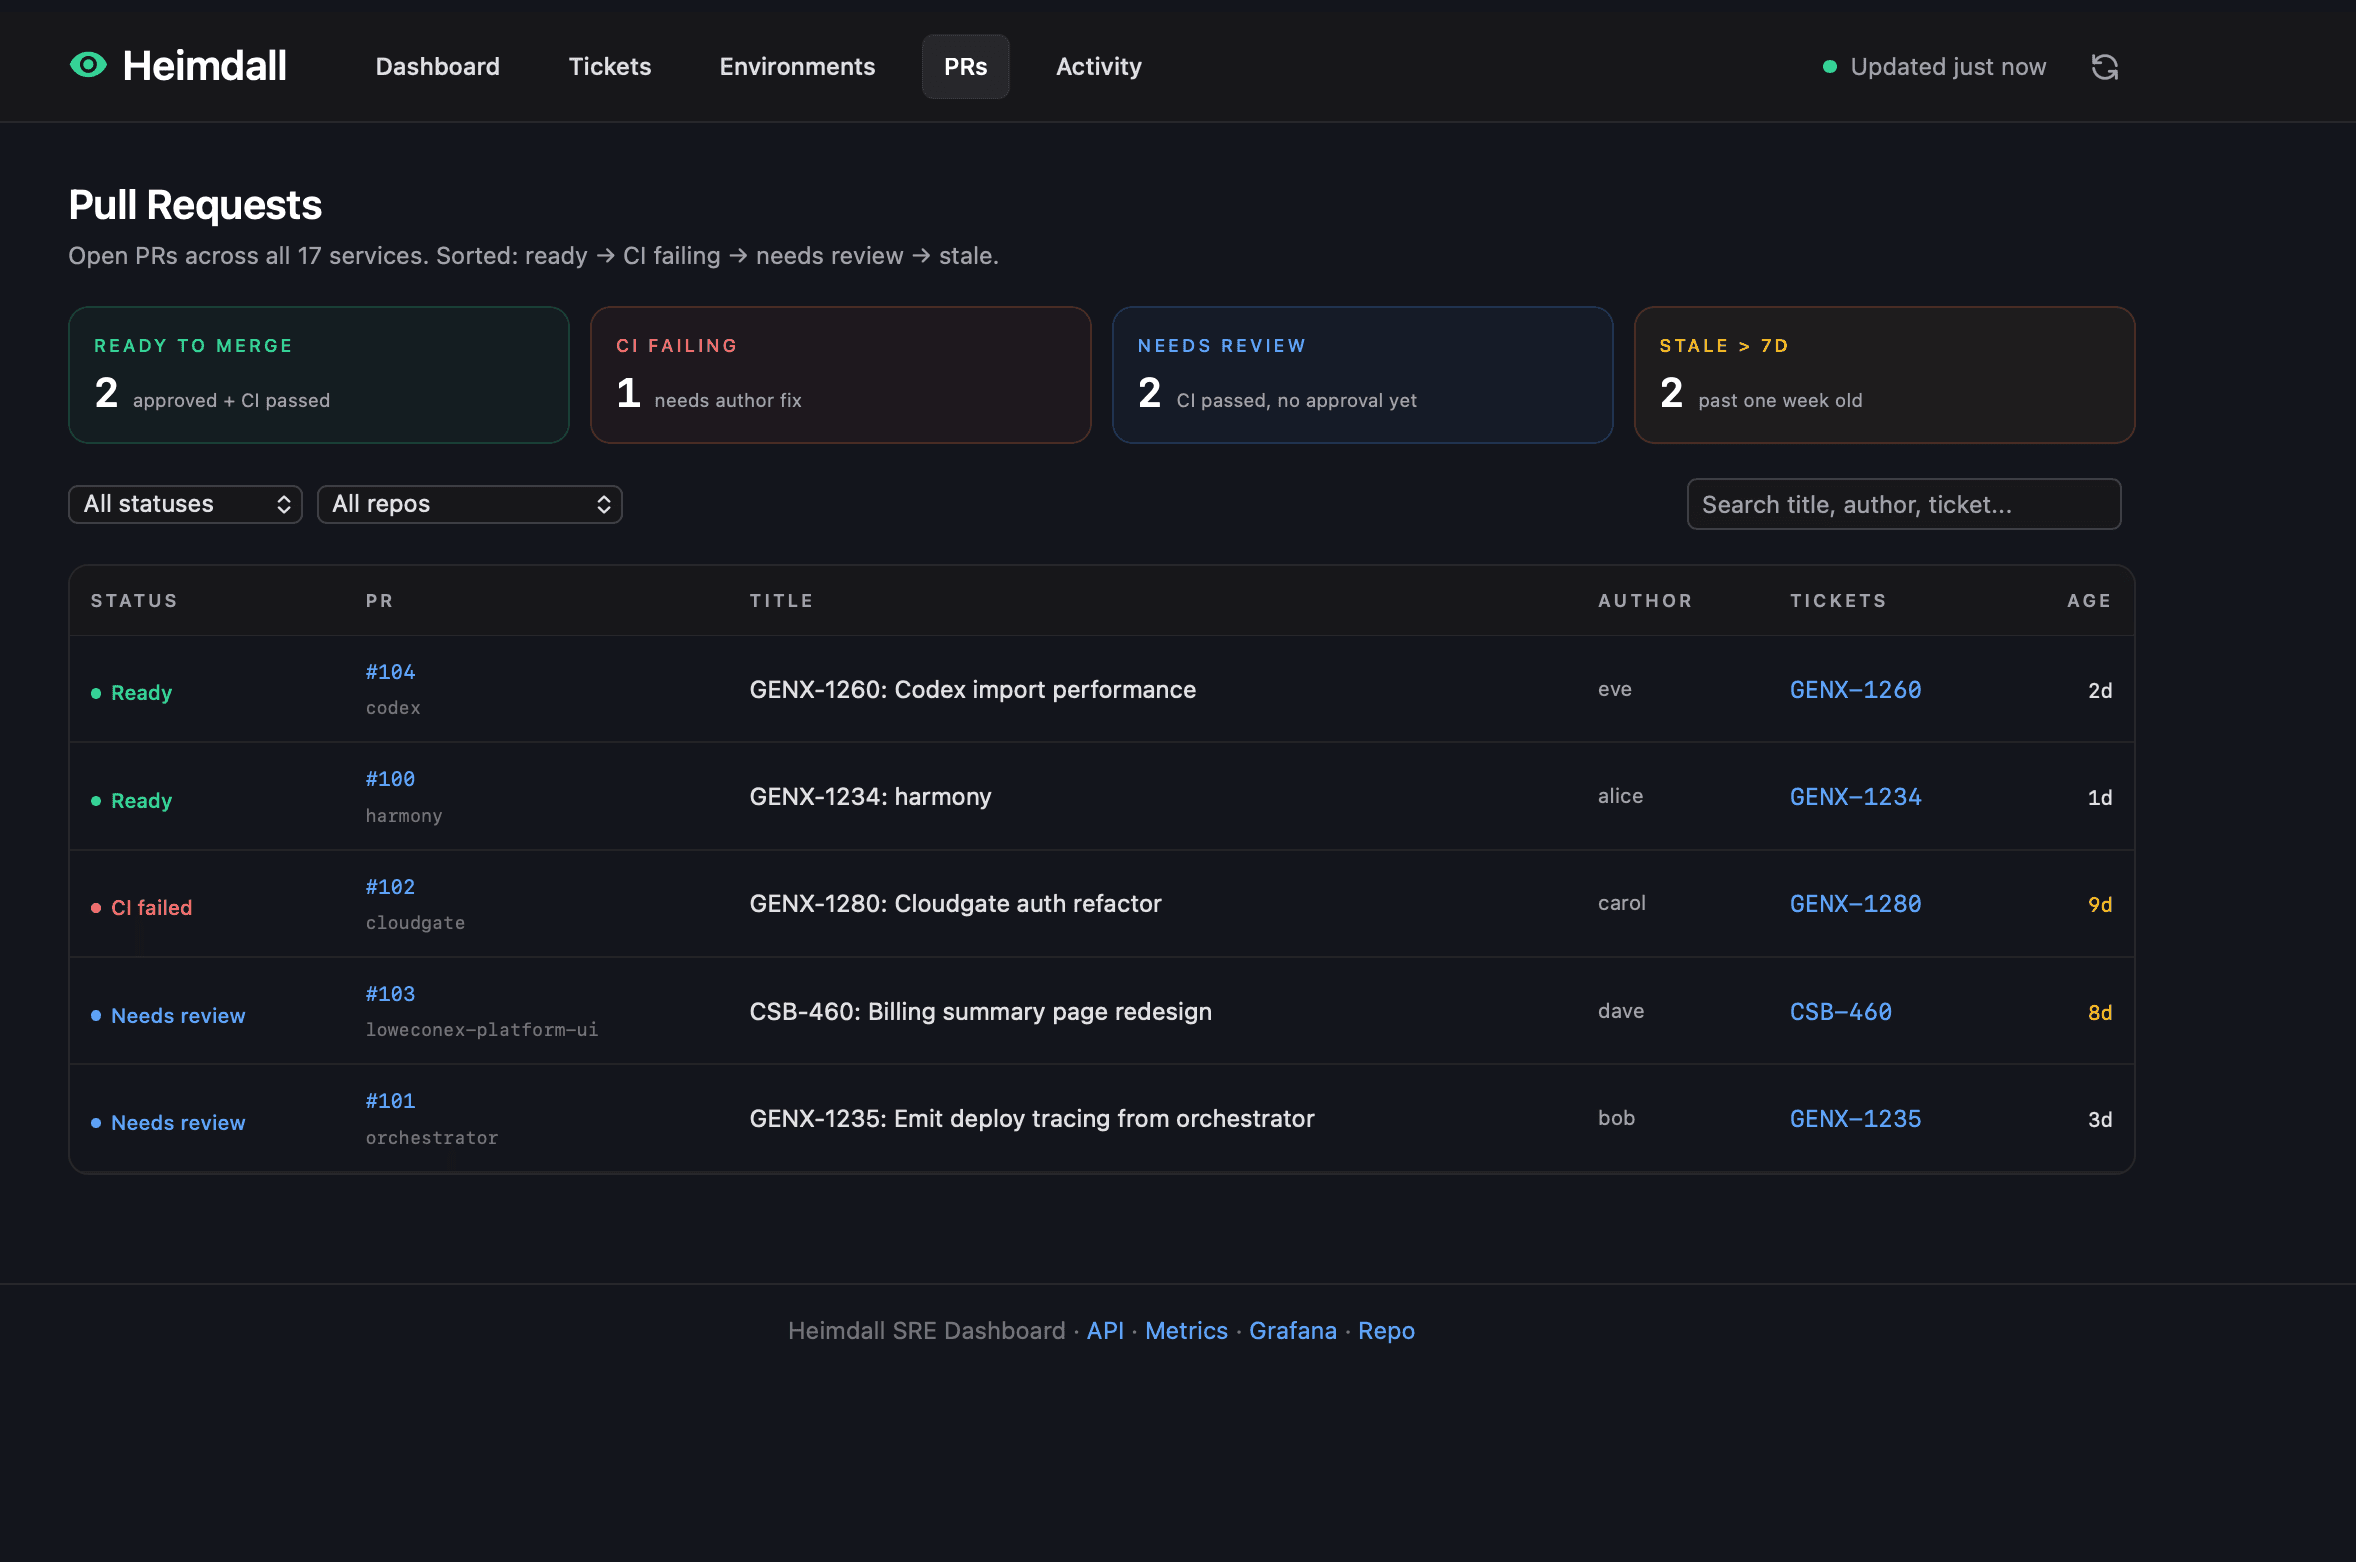2356x1562 pixels.
Task: Click the AGE column header
Action: tap(2089, 601)
